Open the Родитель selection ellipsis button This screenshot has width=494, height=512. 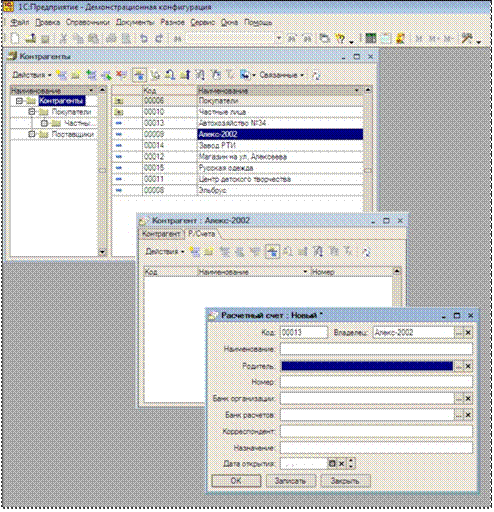[x=459, y=366]
